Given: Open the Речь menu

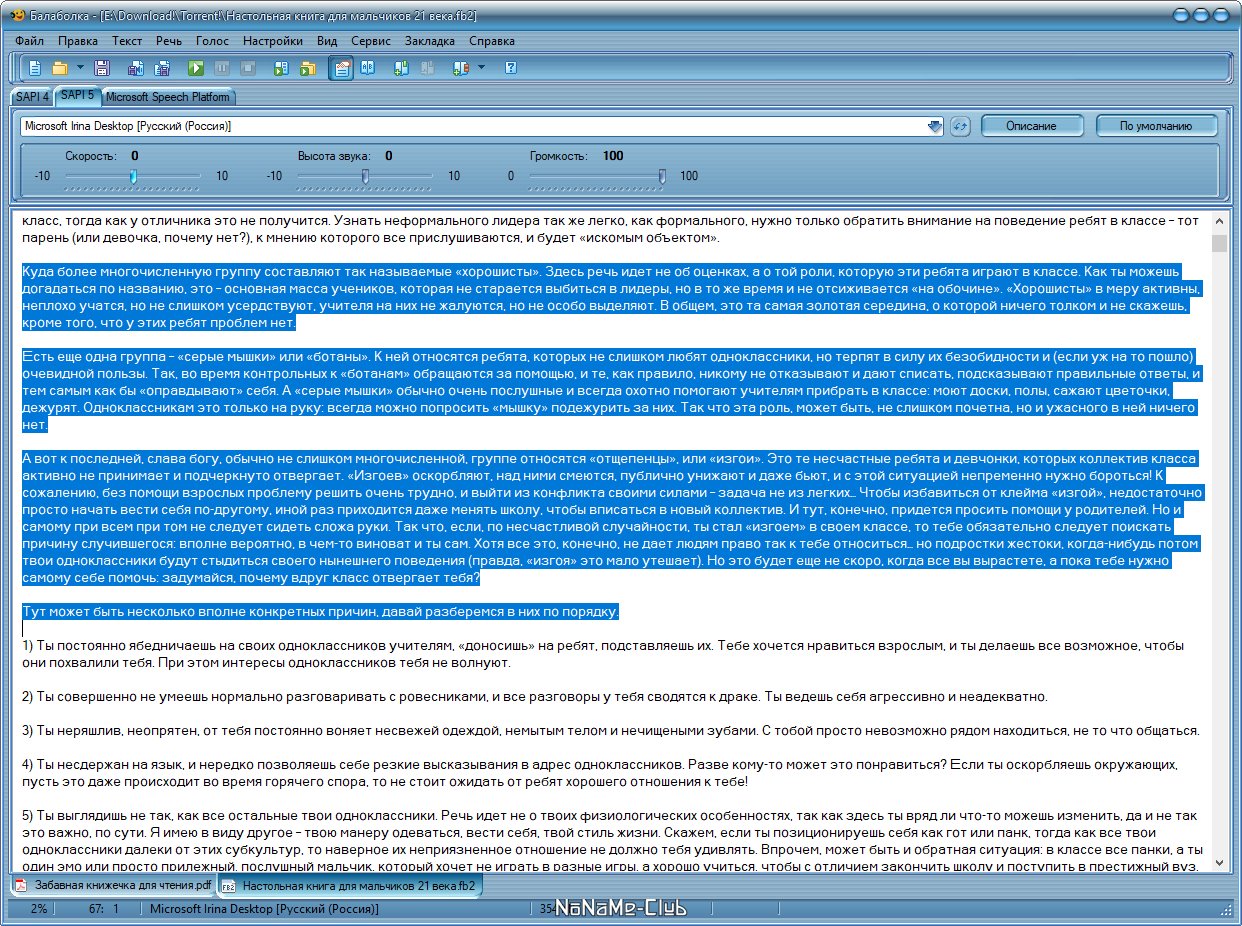Looking at the screenshot, I should 169,41.
